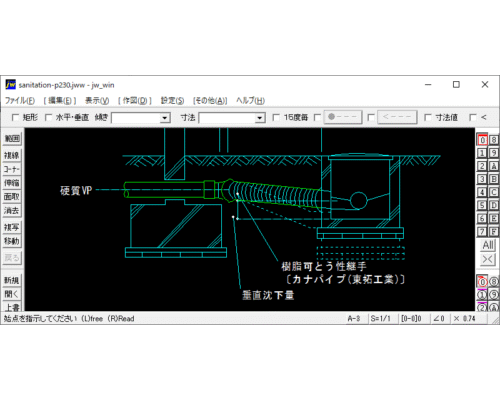Select layer 6 button
Screen dimensions: 500x400
482,218
